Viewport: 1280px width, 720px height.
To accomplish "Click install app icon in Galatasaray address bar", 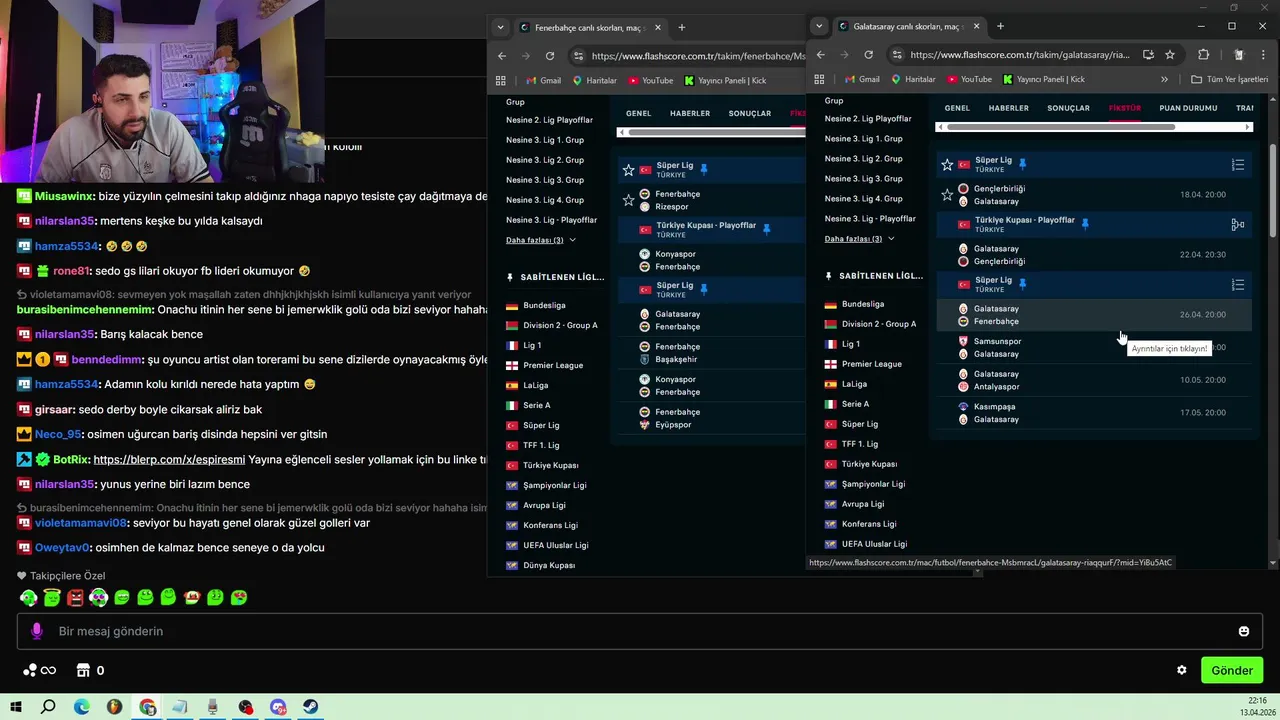I will click(x=1148, y=55).
